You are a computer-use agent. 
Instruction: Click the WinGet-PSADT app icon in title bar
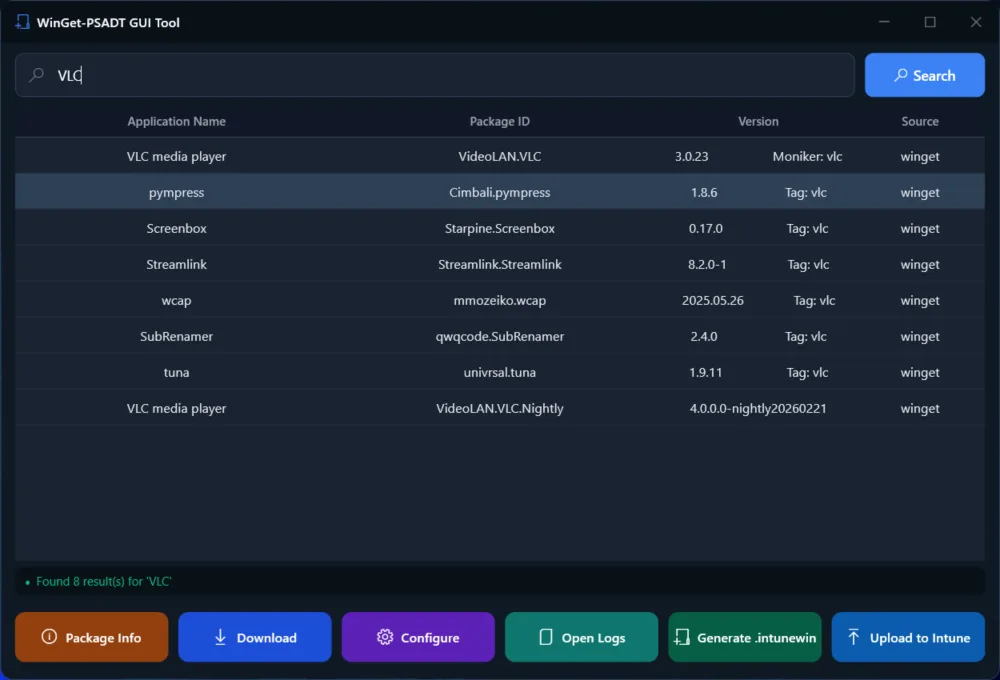click(x=22, y=22)
